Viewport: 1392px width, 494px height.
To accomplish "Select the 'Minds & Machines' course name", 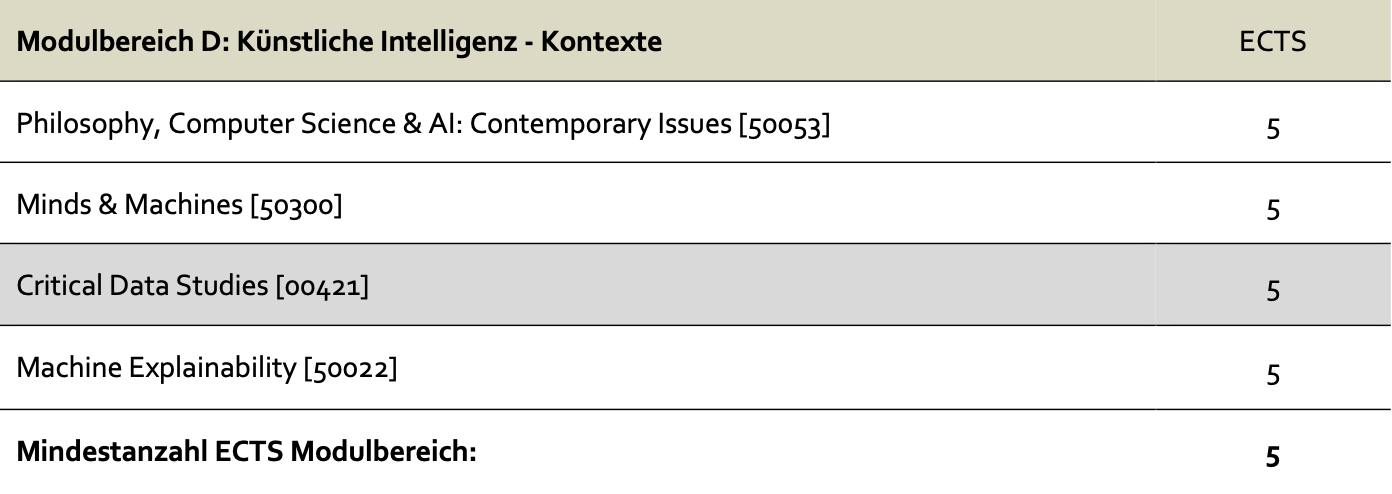I will point(129,206).
